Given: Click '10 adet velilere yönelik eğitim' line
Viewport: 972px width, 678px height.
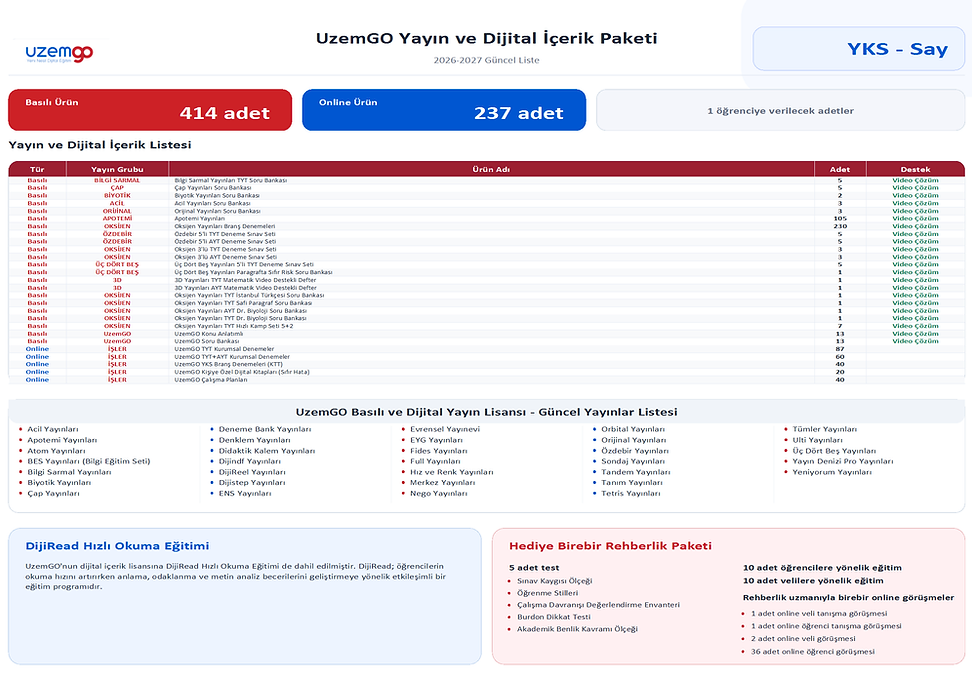Looking at the screenshot, I should coord(813,581).
